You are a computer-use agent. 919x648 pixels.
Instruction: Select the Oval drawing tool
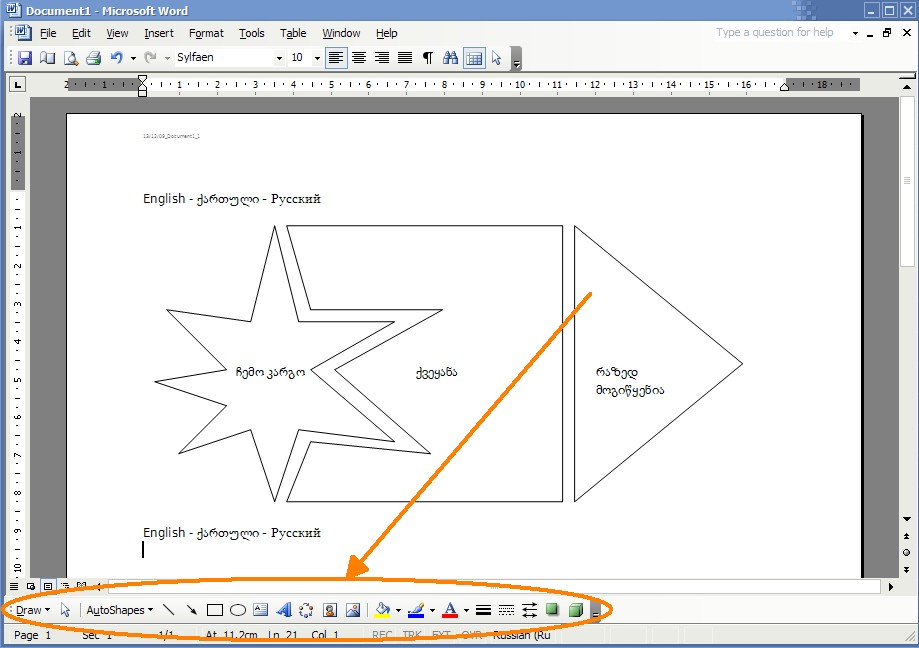[238, 610]
